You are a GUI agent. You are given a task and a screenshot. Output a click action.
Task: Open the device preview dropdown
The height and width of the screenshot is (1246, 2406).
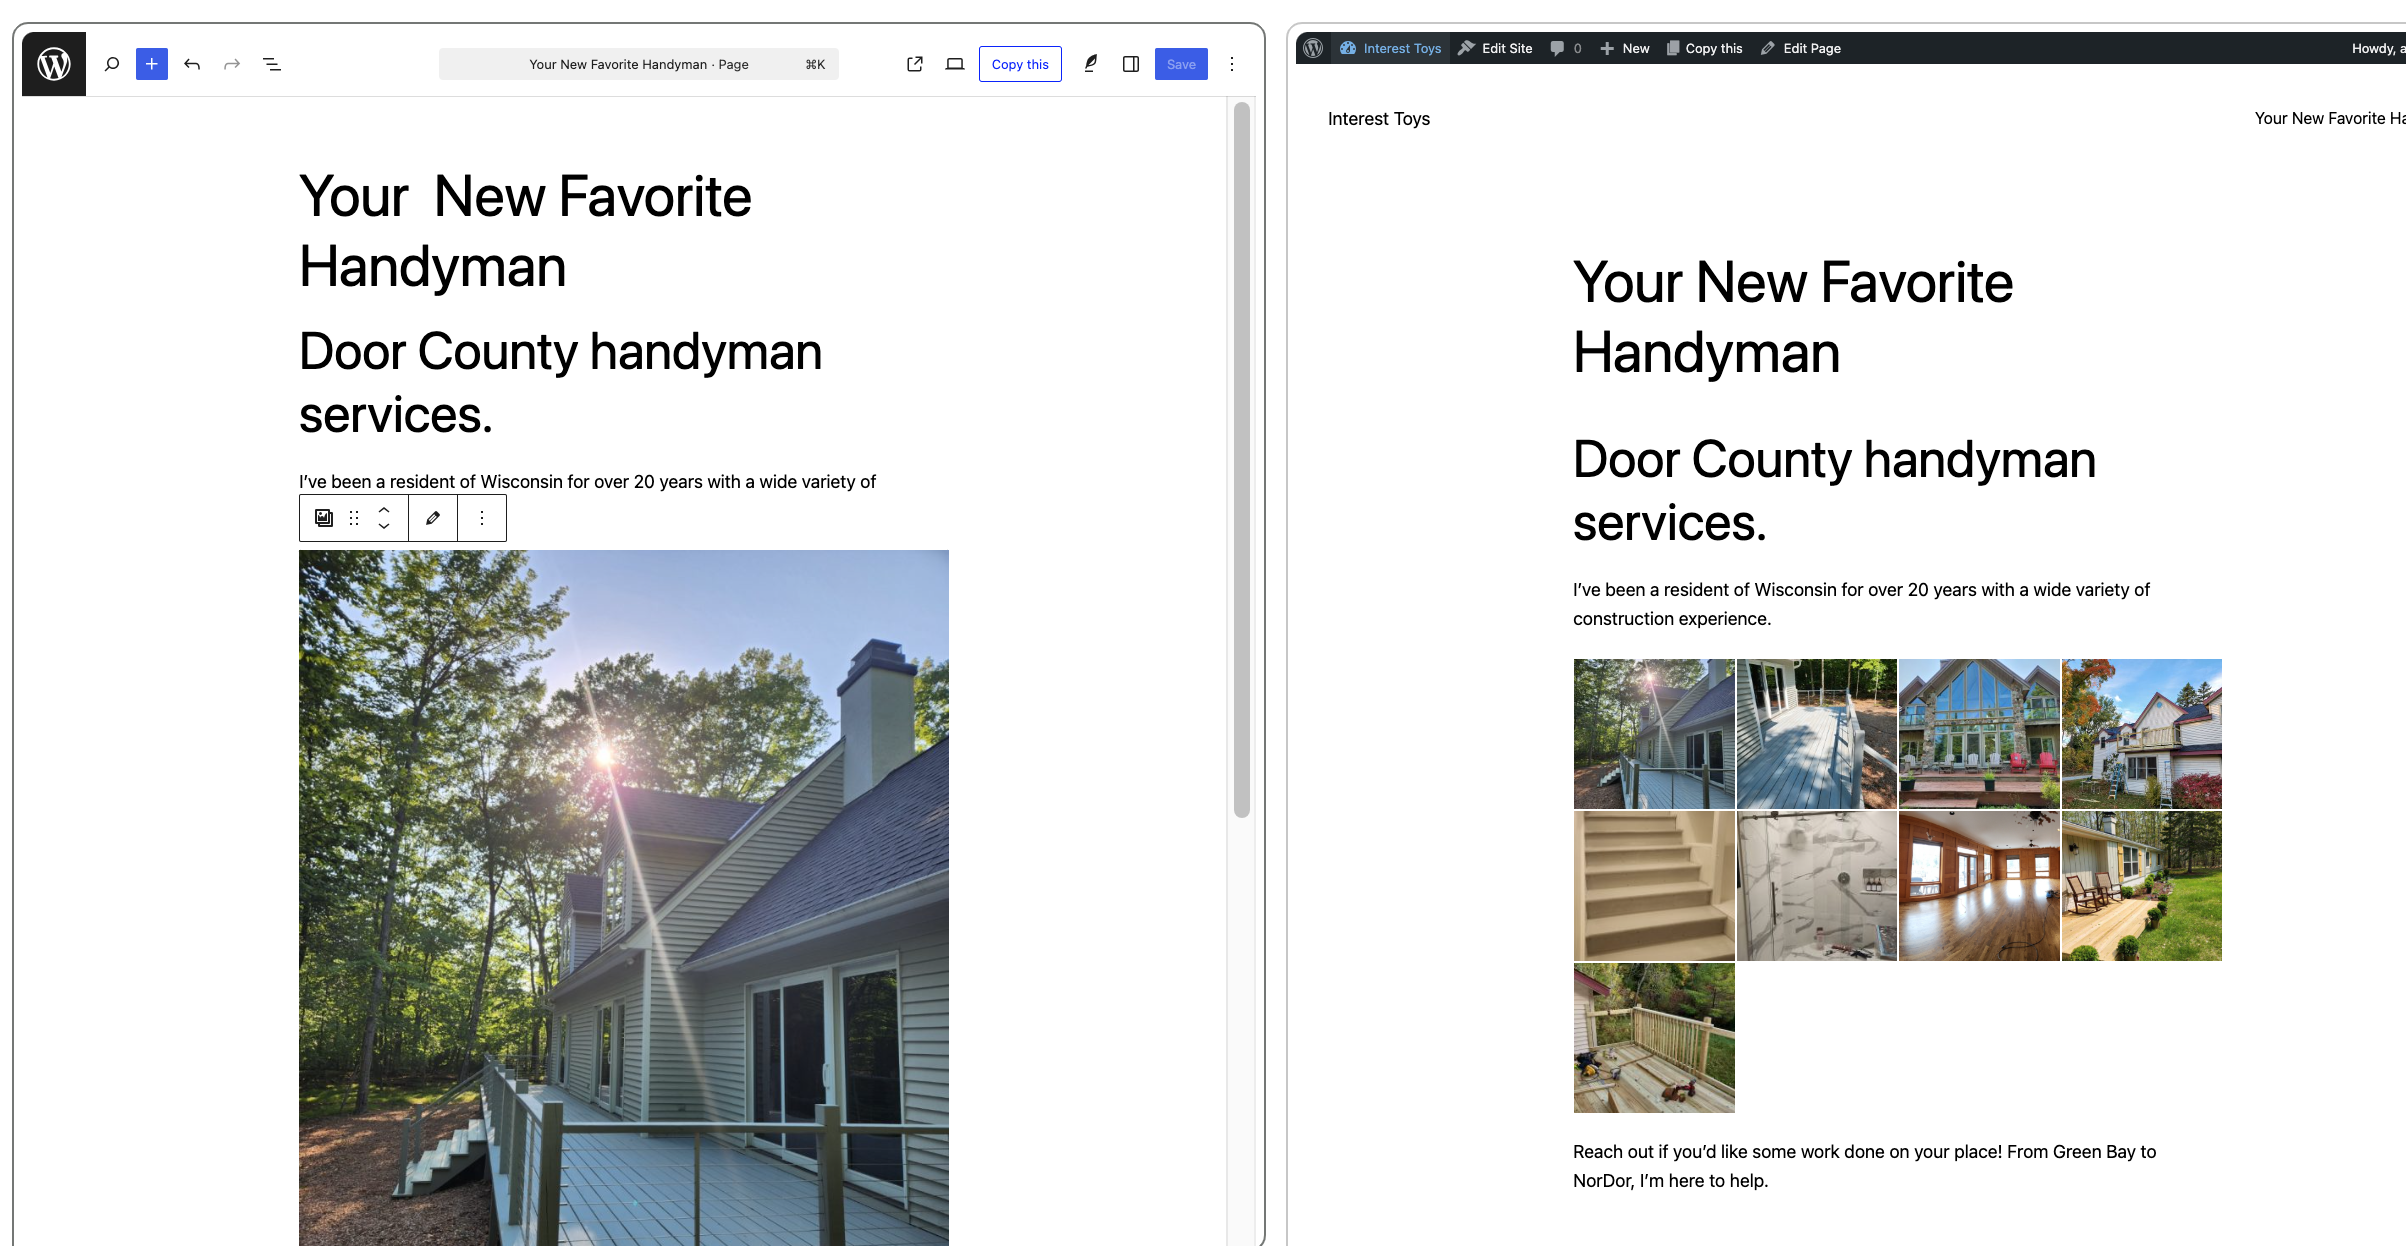[x=955, y=63]
